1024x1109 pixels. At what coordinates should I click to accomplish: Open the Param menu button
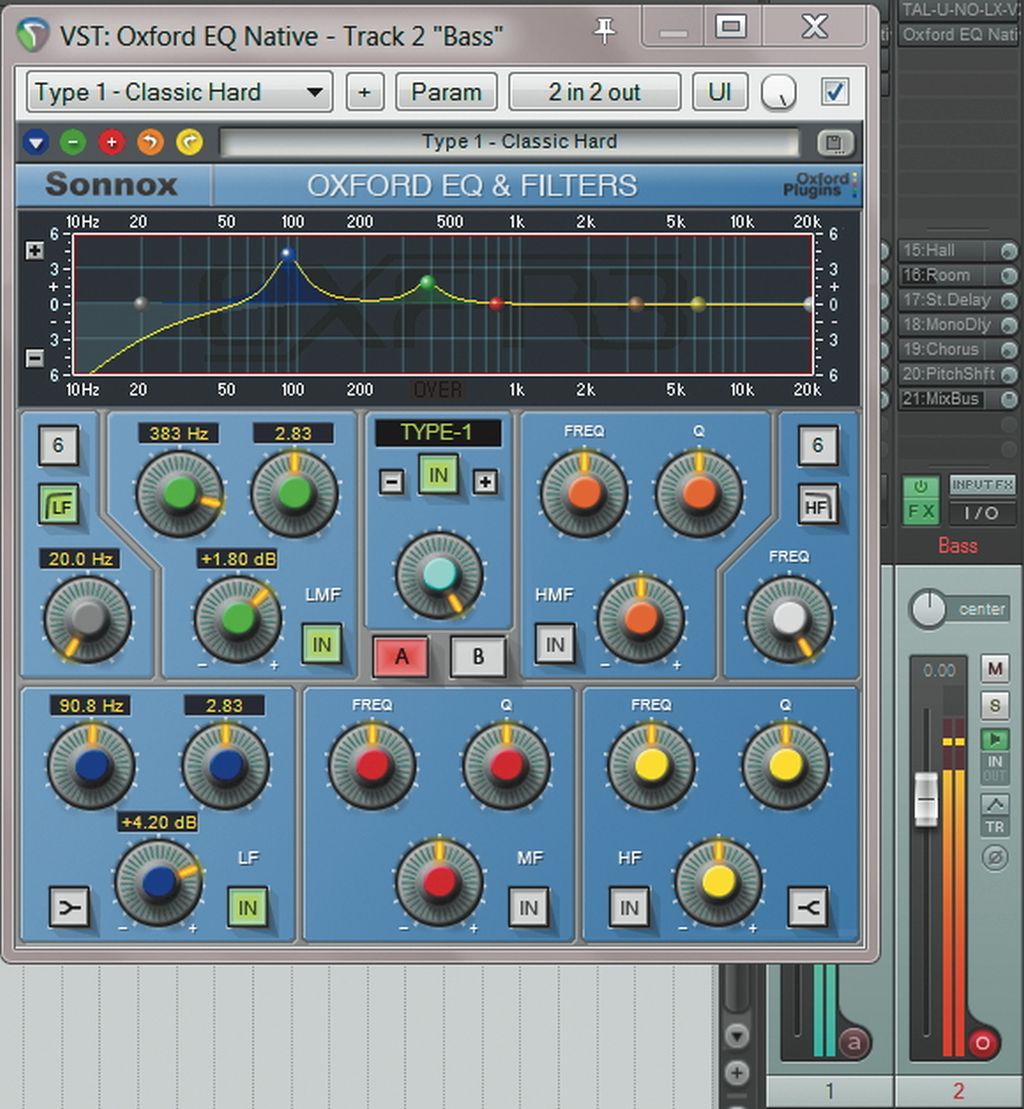(446, 92)
